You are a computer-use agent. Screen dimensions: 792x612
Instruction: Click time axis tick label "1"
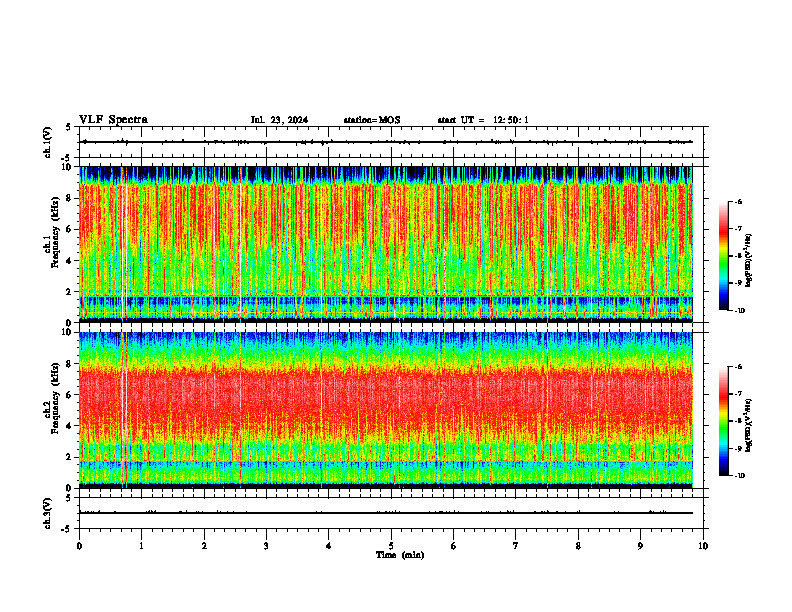pyautogui.click(x=141, y=546)
